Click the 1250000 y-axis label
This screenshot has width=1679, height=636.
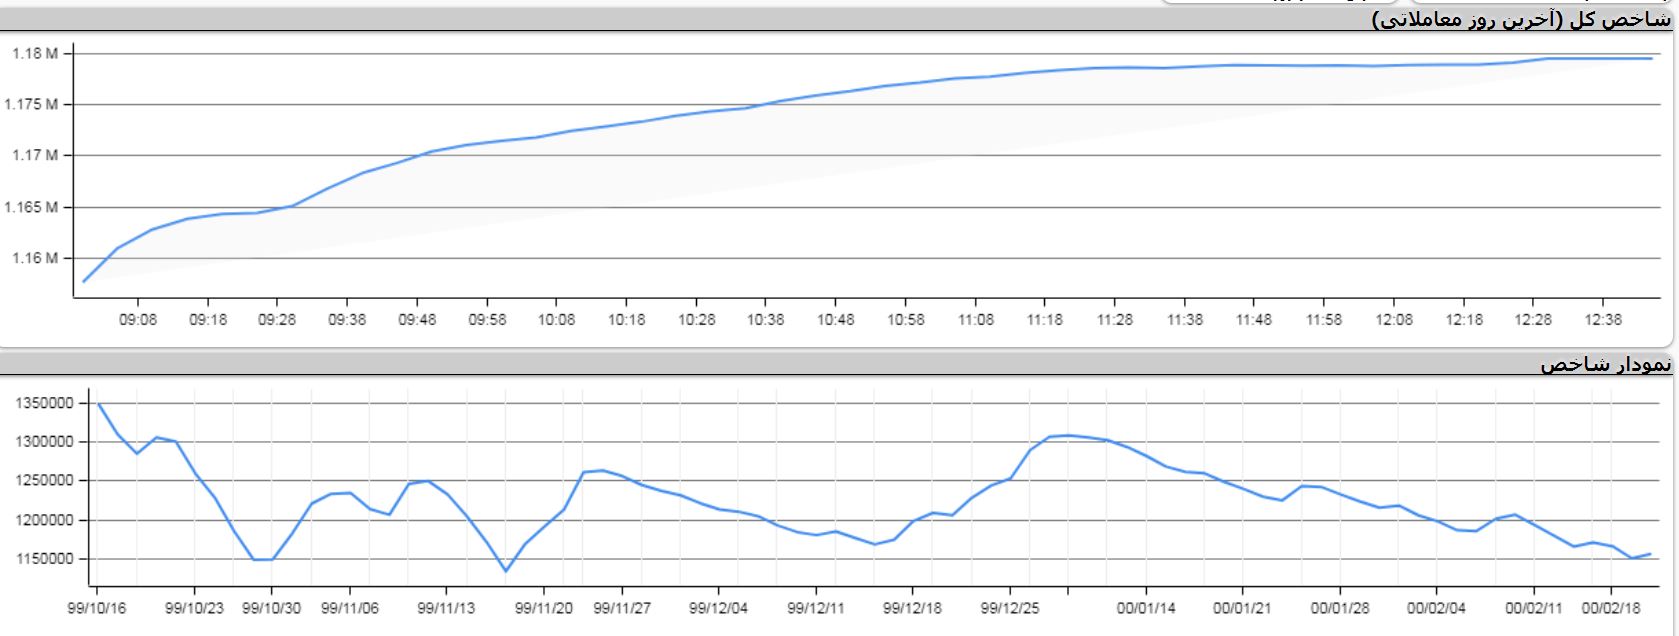point(44,481)
